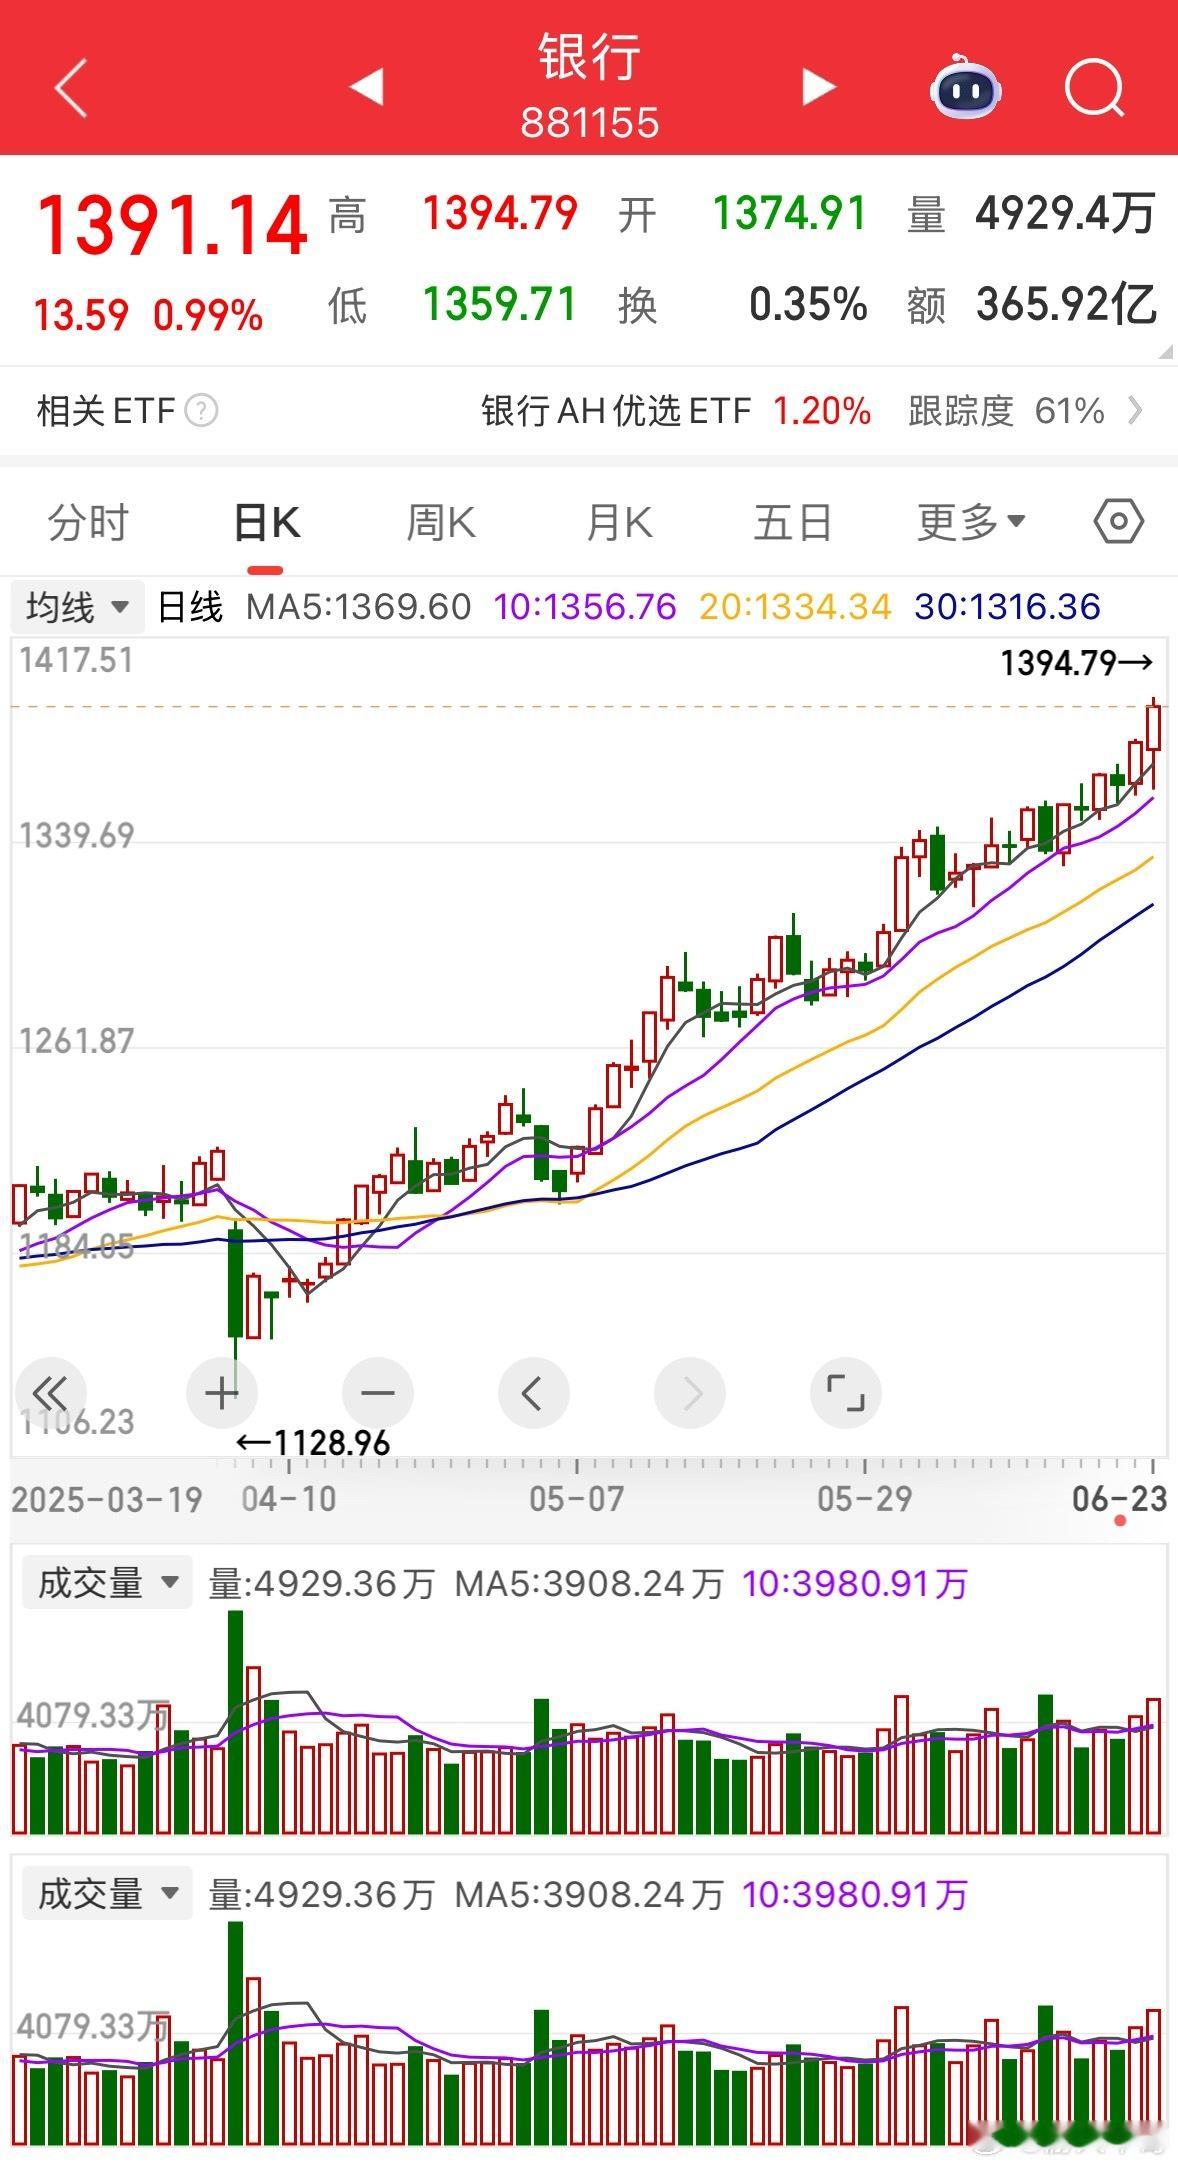Image resolution: width=1178 pixels, height=2167 pixels.
Task: Enter fullscreen chart with the corner-brackets icon
Action: click(x=845, y=1392)
